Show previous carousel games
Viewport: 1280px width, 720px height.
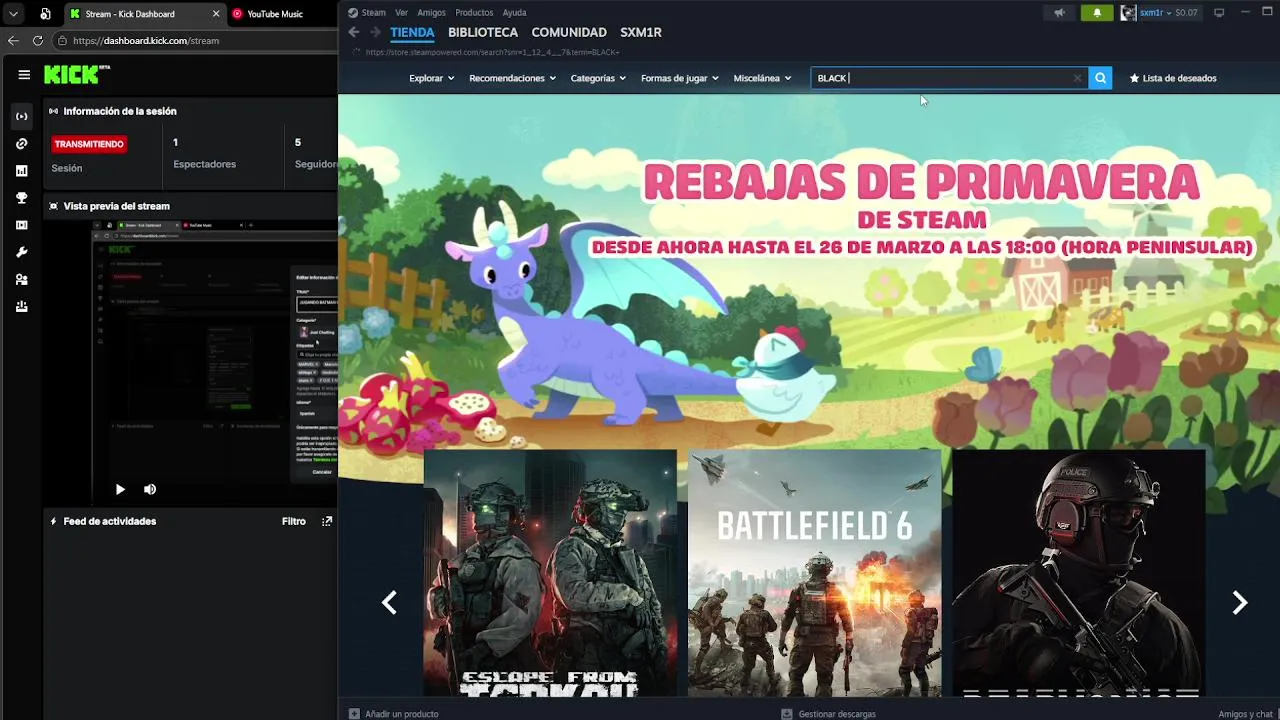(389, 602)
